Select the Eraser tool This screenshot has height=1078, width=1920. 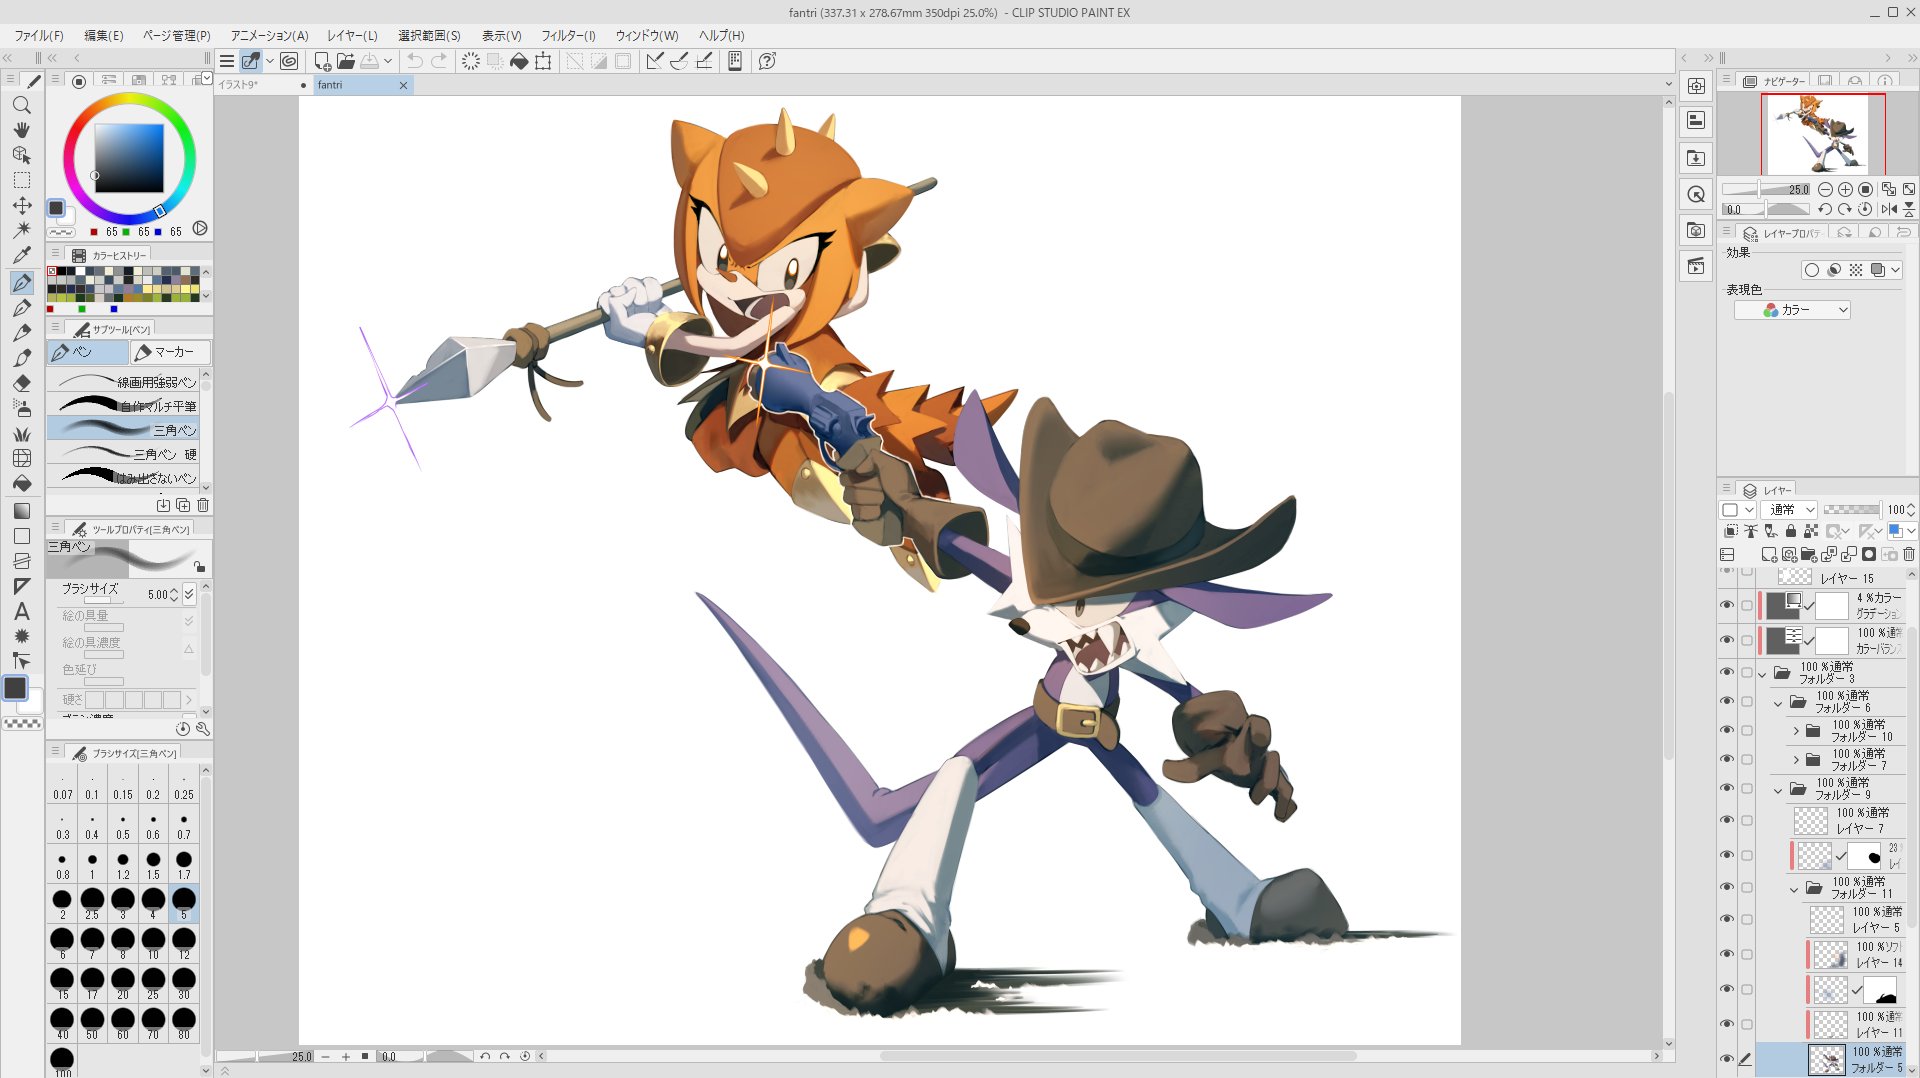21,383
